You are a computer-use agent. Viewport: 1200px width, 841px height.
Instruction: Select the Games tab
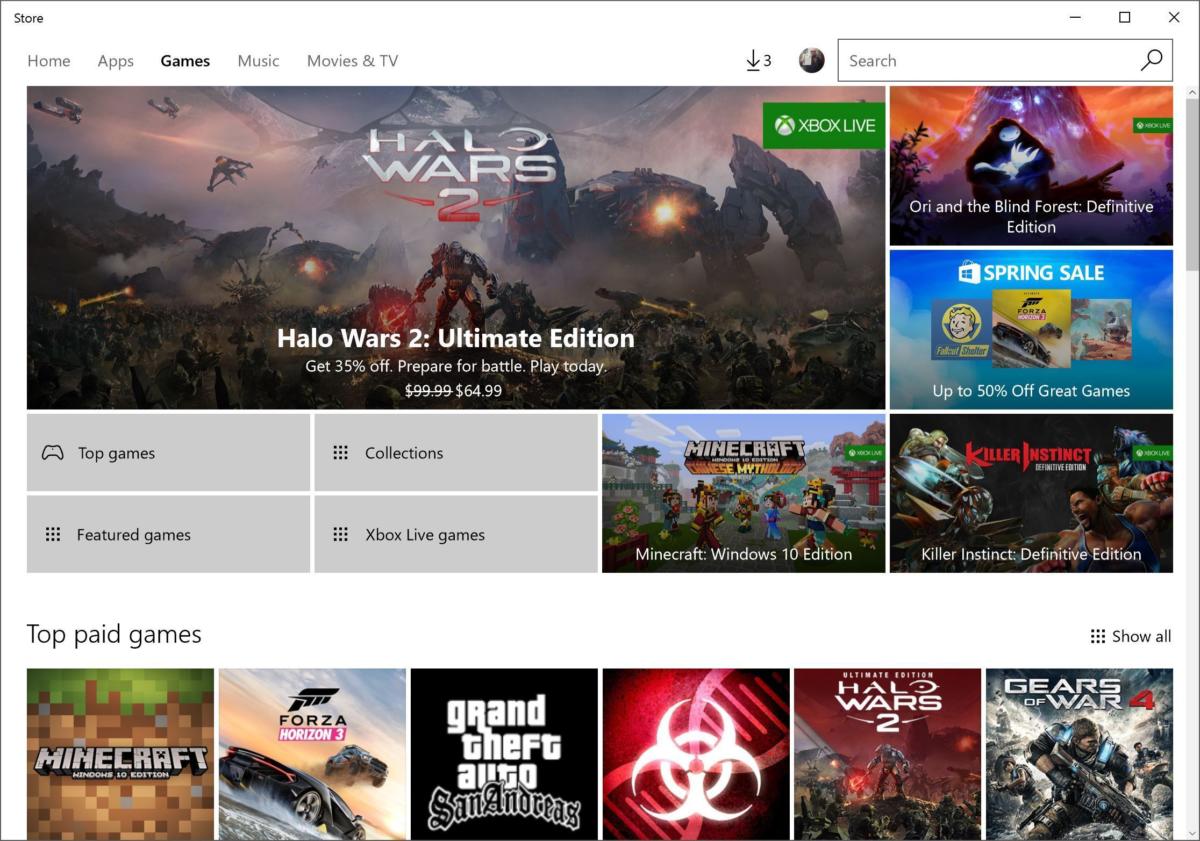[185, 61]
